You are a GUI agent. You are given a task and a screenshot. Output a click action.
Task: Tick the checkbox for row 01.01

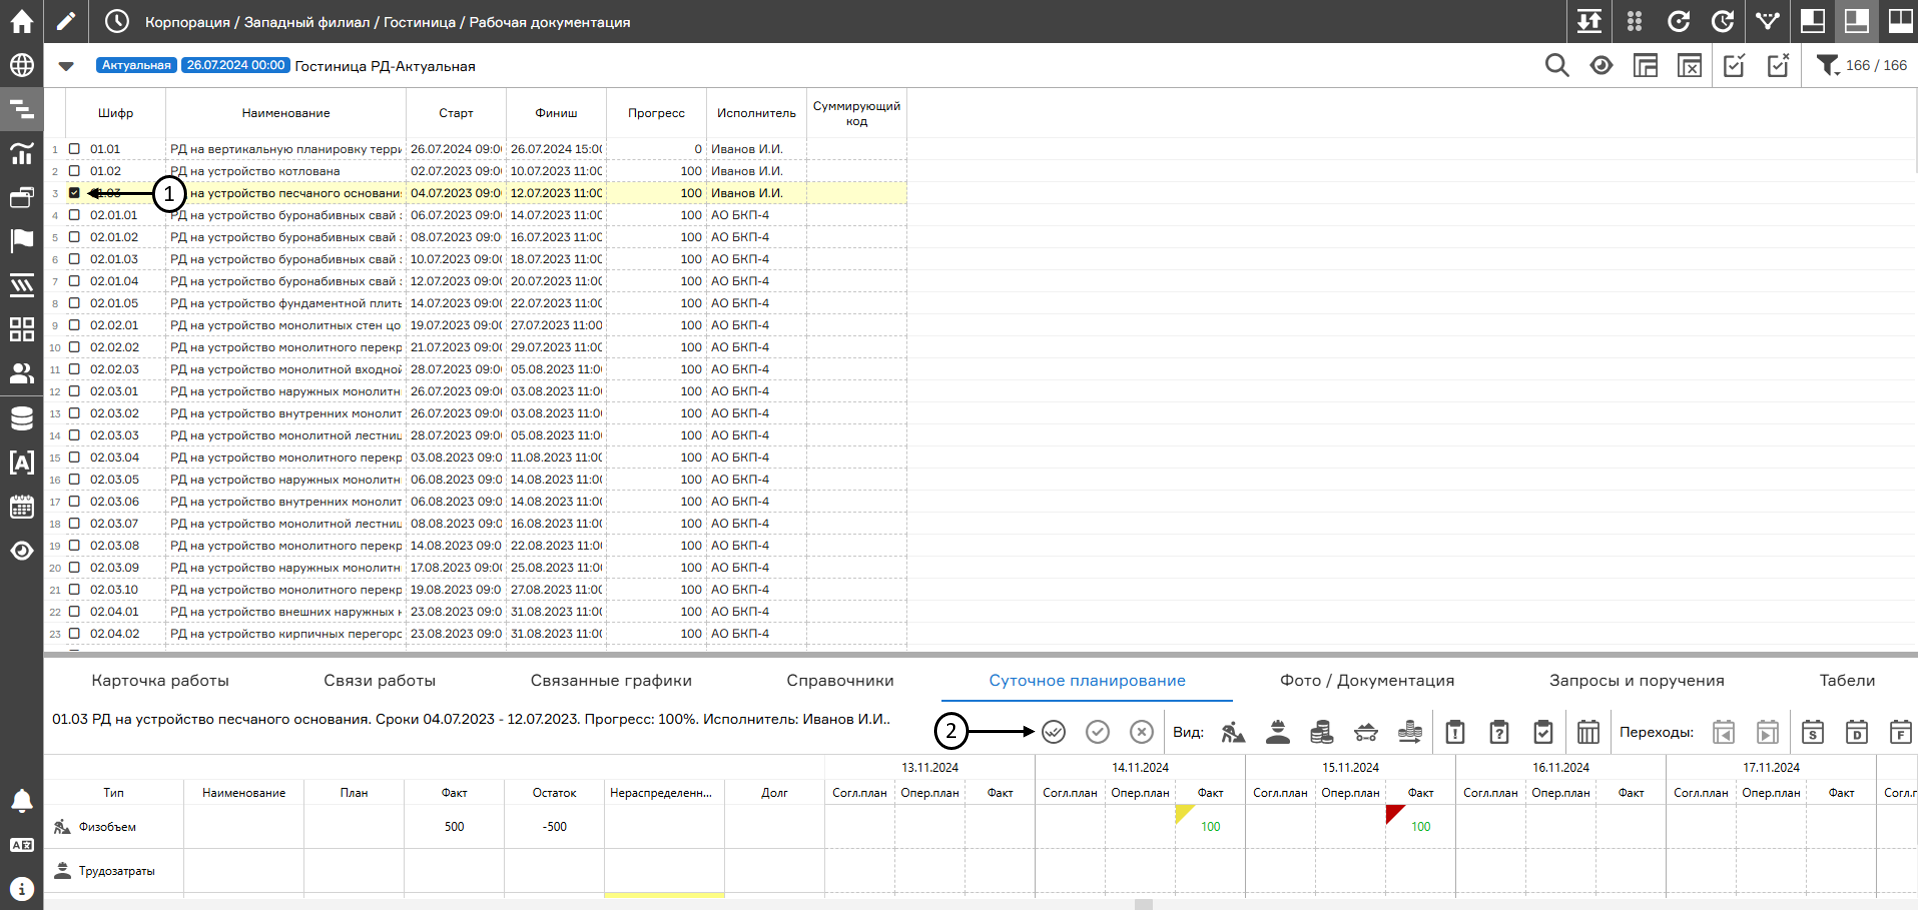pyautogui.click(x=74, y=149)
